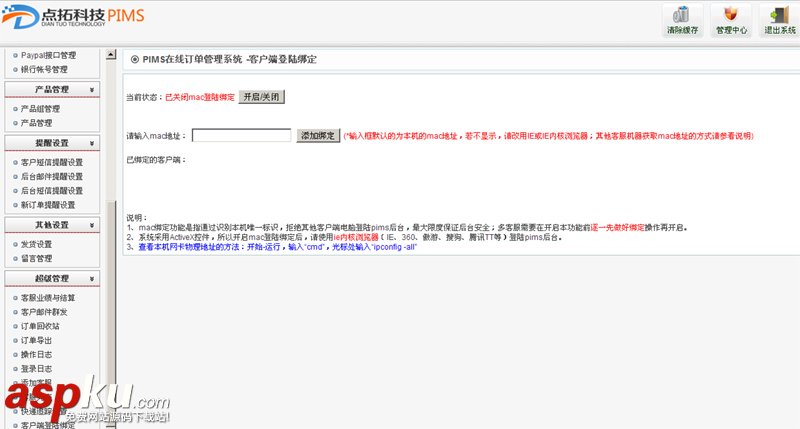Image resolution: width=800 pixels, height=429 pixels.
Task: Collapse the 提醒设置 section header
Action: [x=52, y=143]
